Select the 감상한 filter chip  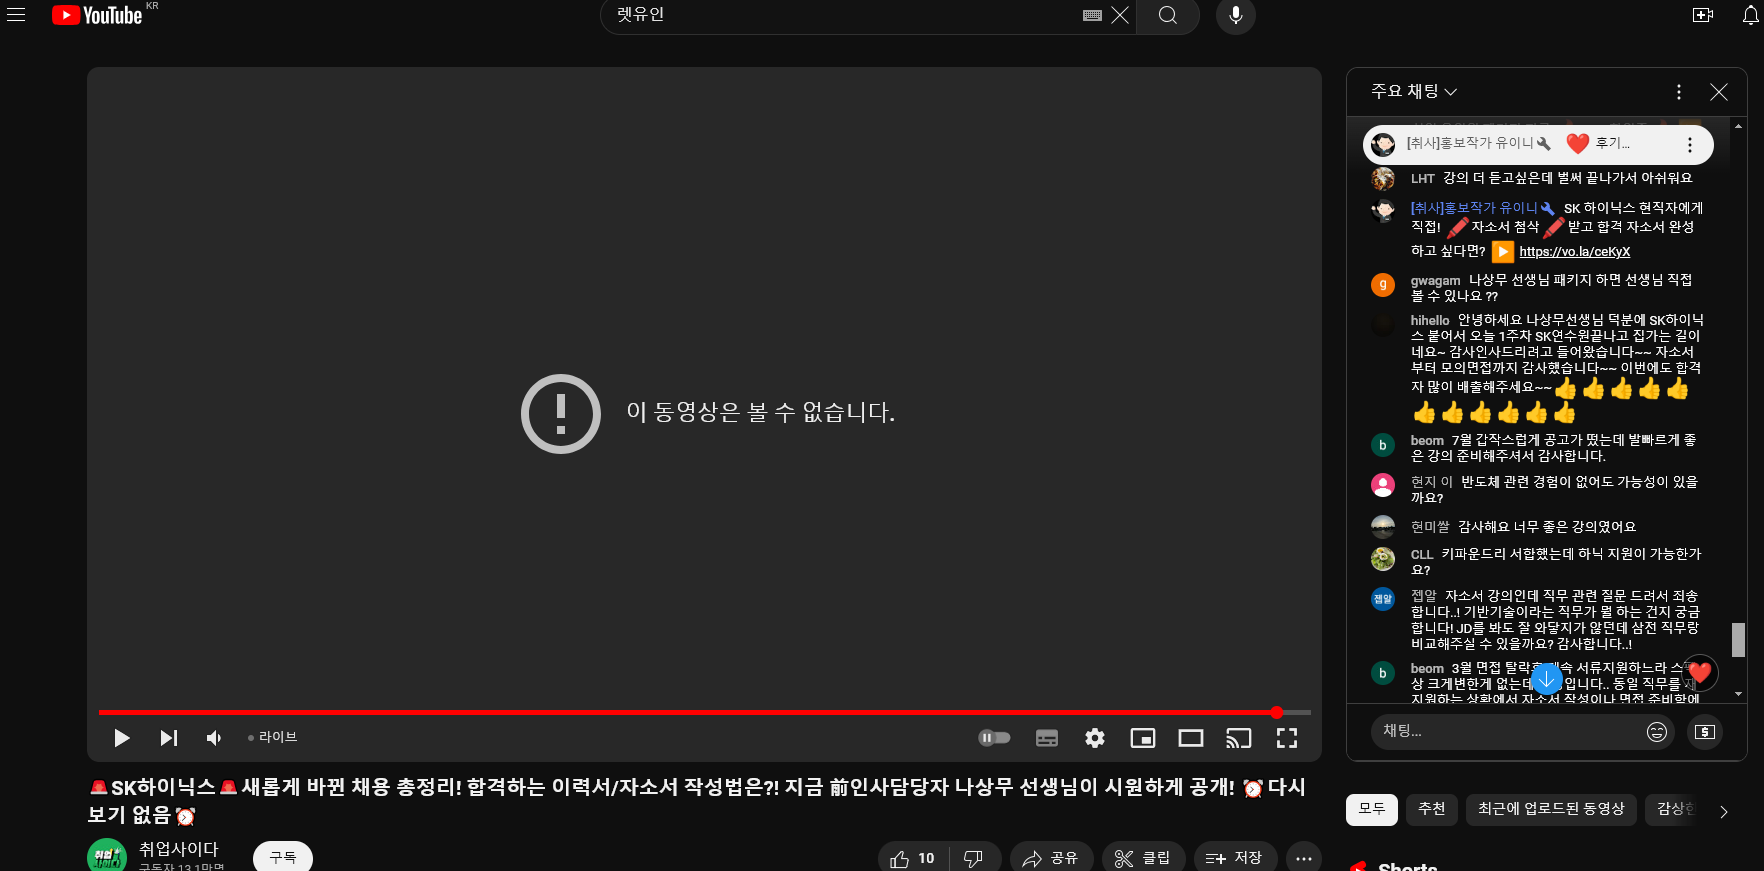pyautogui.click(x=1674, y=809)
